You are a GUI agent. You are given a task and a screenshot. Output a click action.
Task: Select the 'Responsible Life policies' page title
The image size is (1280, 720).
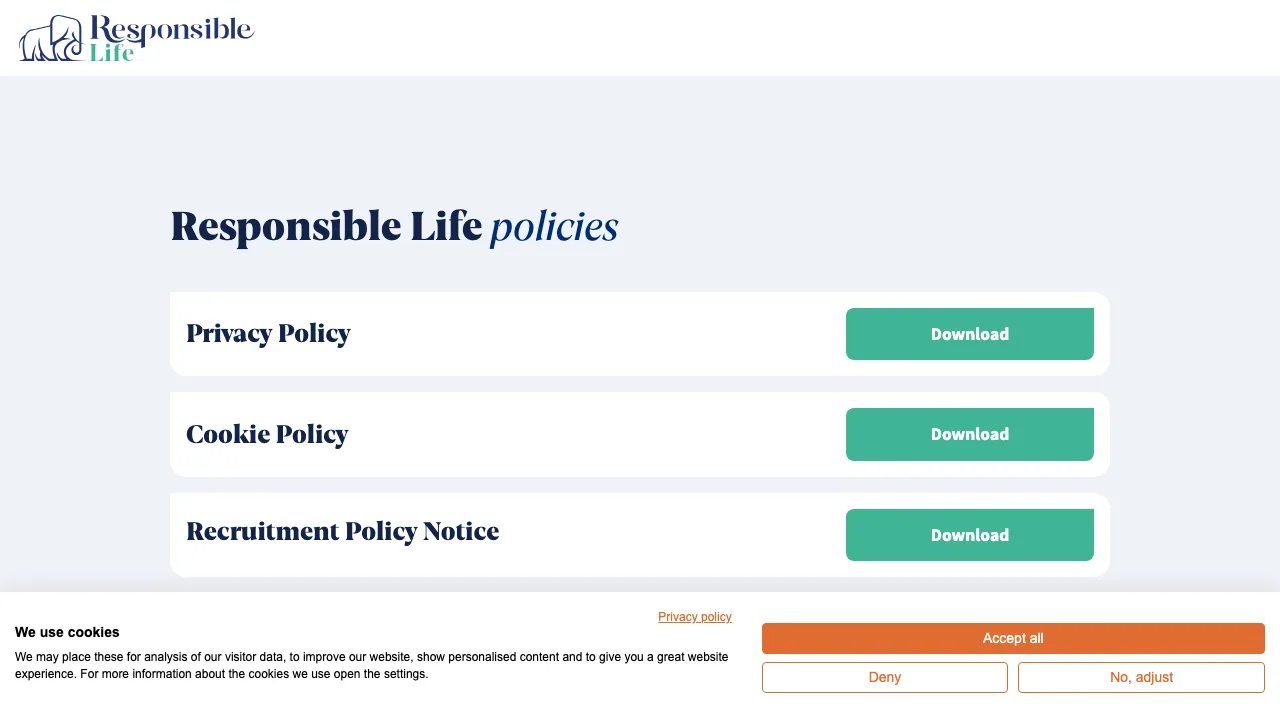[x=395, y=226]
